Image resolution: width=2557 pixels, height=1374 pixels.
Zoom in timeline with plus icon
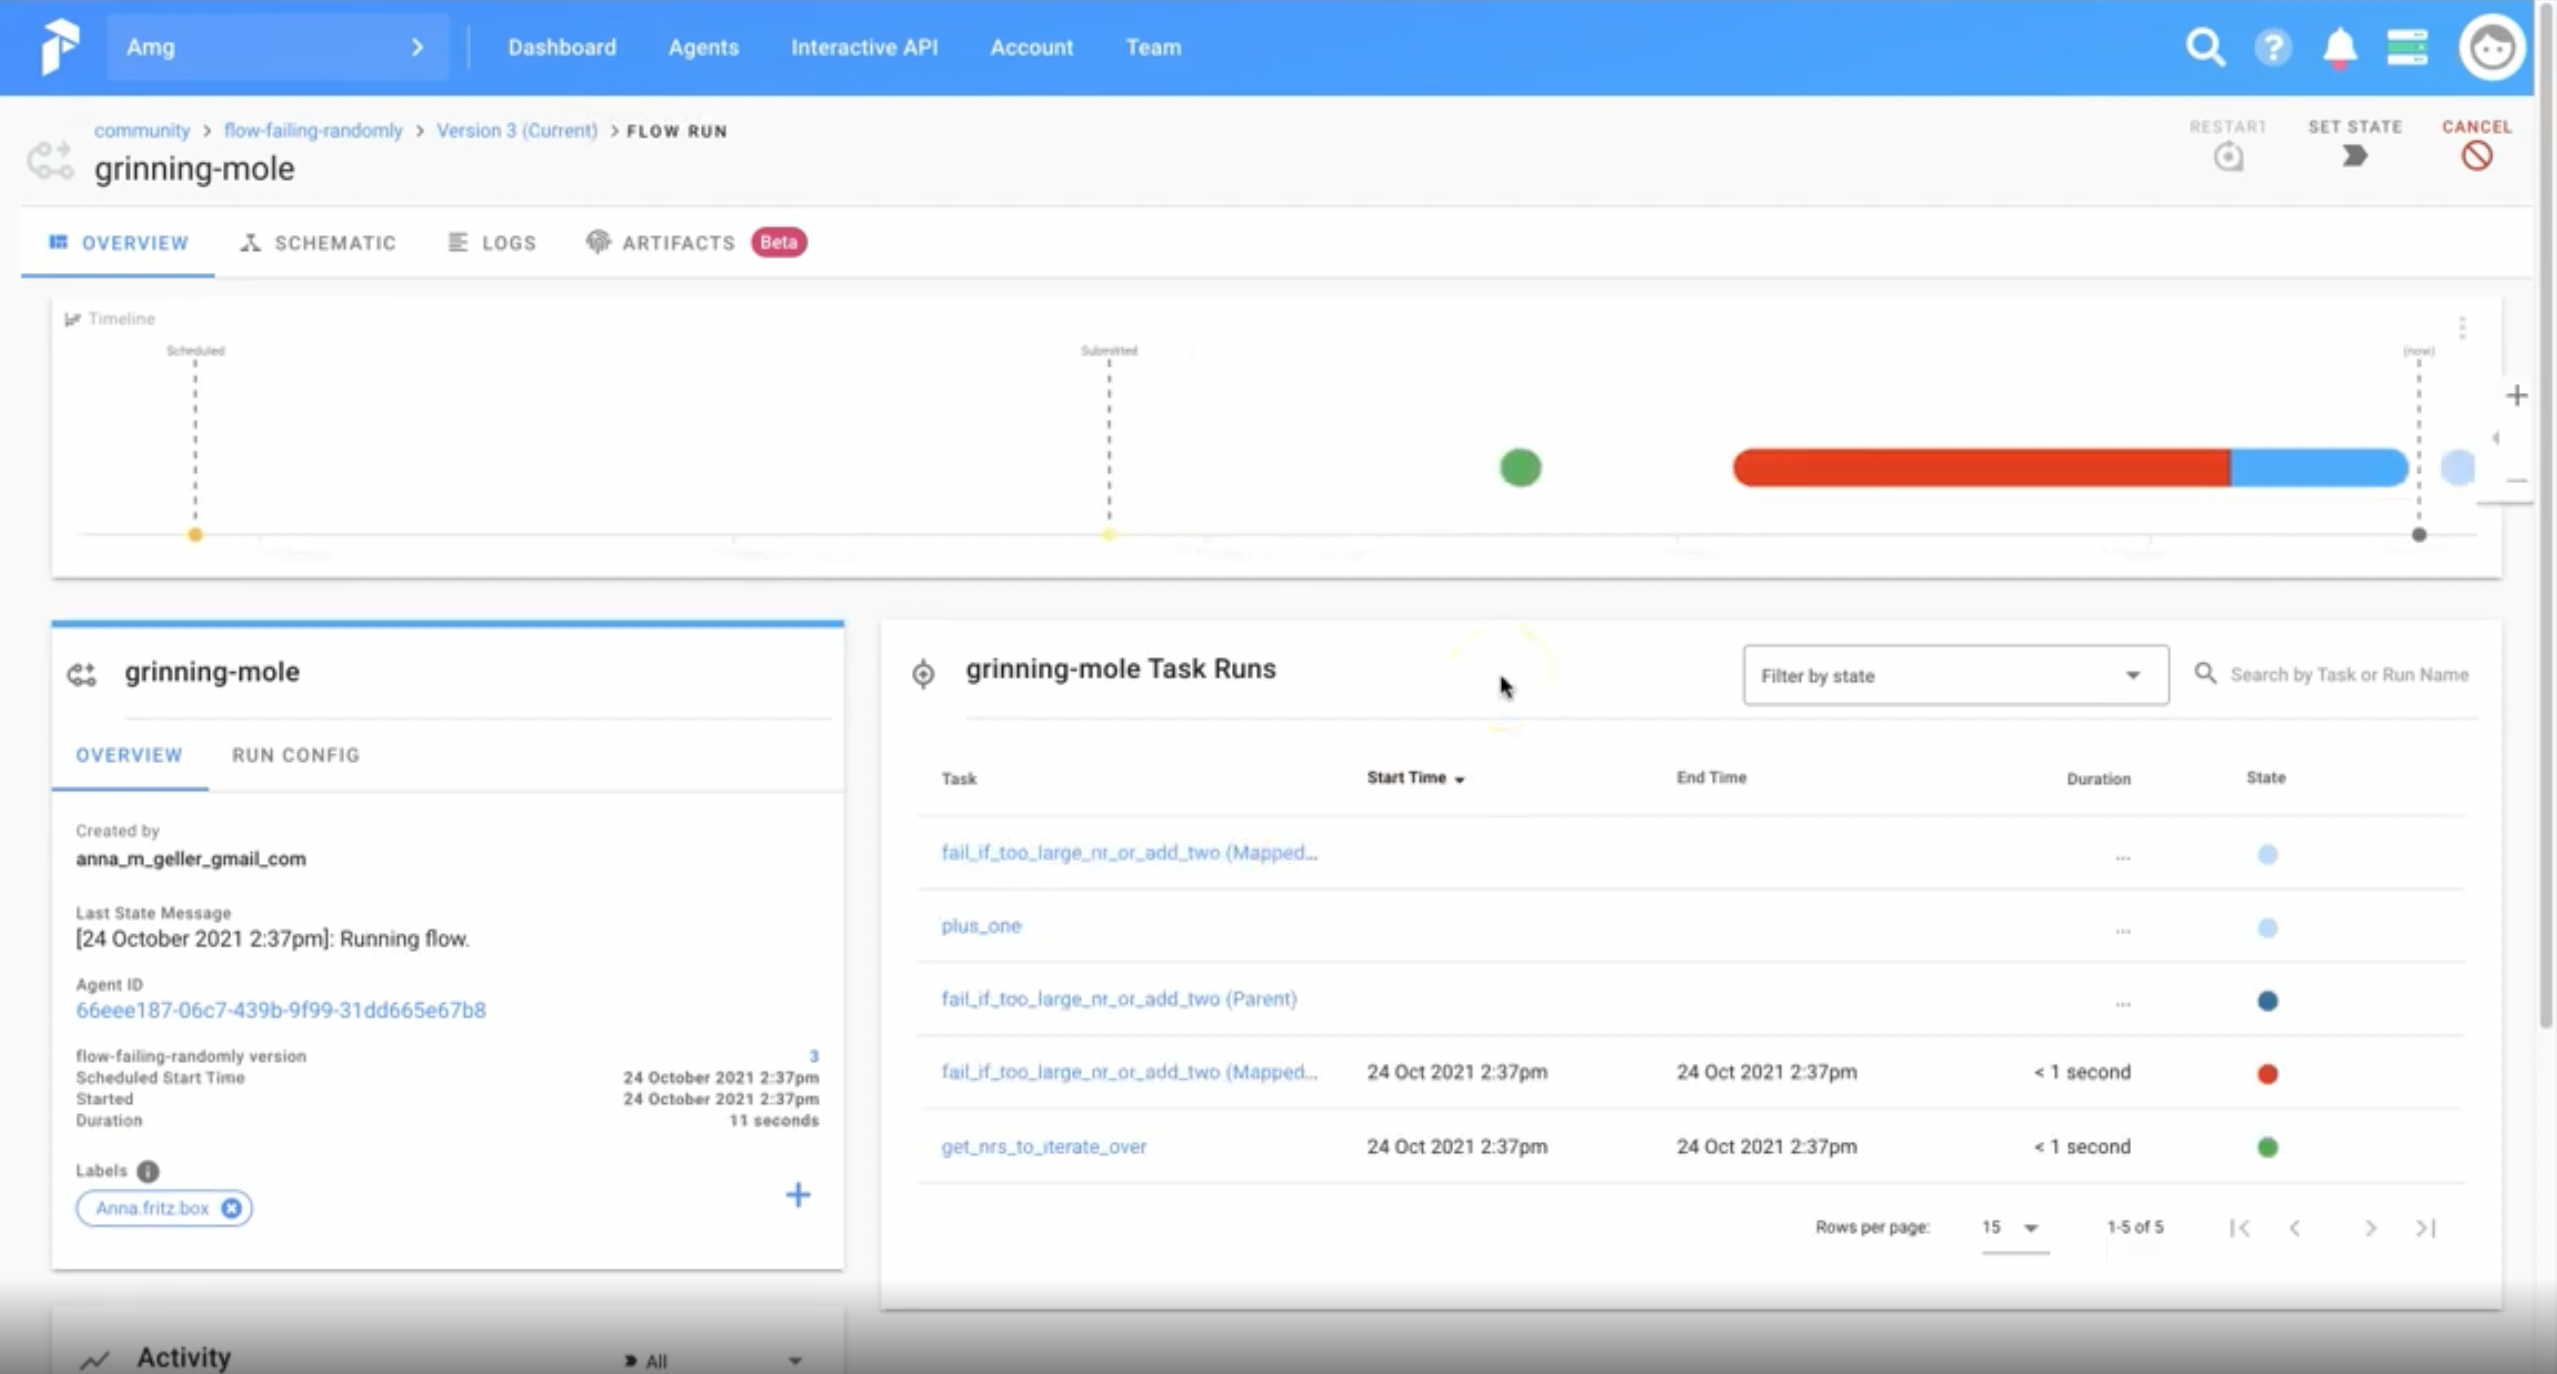click(x=2517, y=396)
